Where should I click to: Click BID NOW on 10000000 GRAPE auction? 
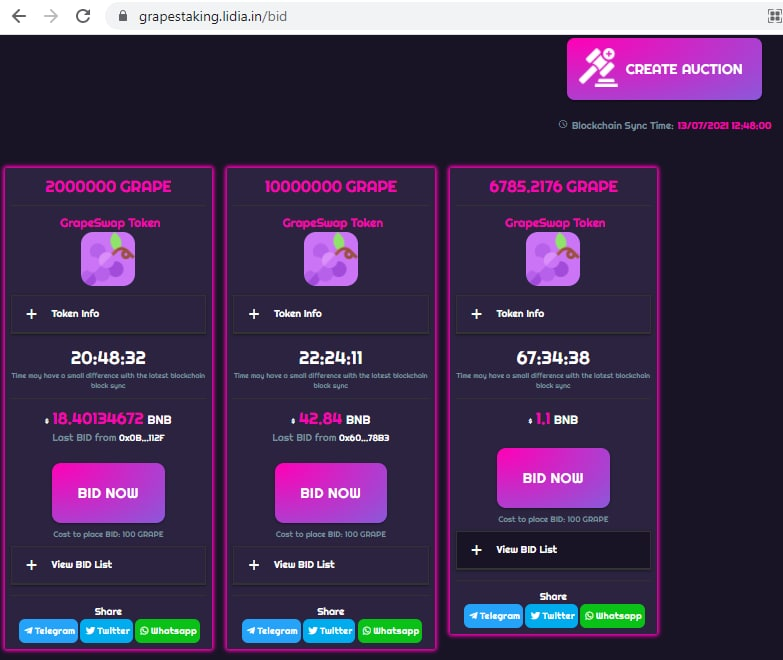click(331, 493)
